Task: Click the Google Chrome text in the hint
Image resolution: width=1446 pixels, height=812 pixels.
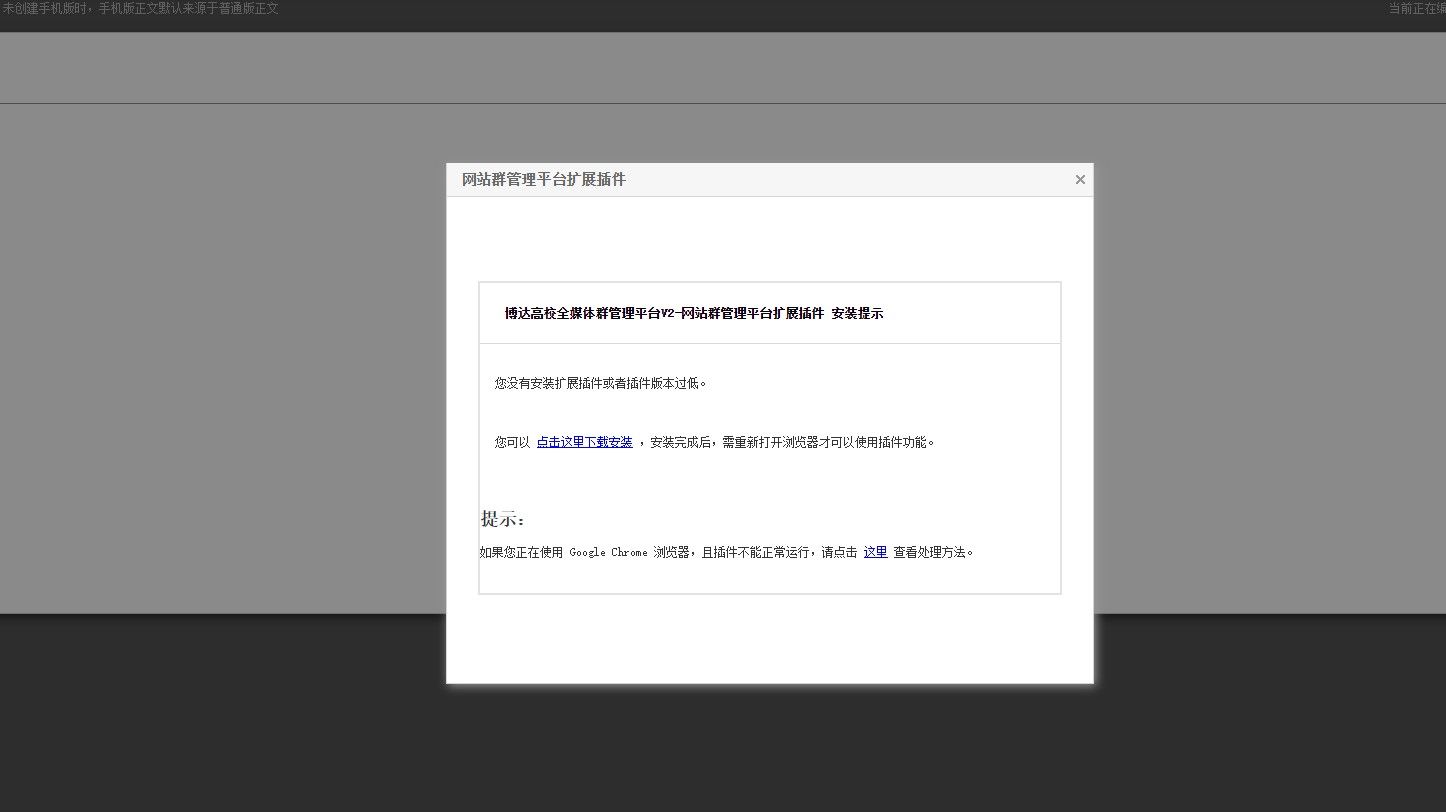Action: tap(608, 552)
